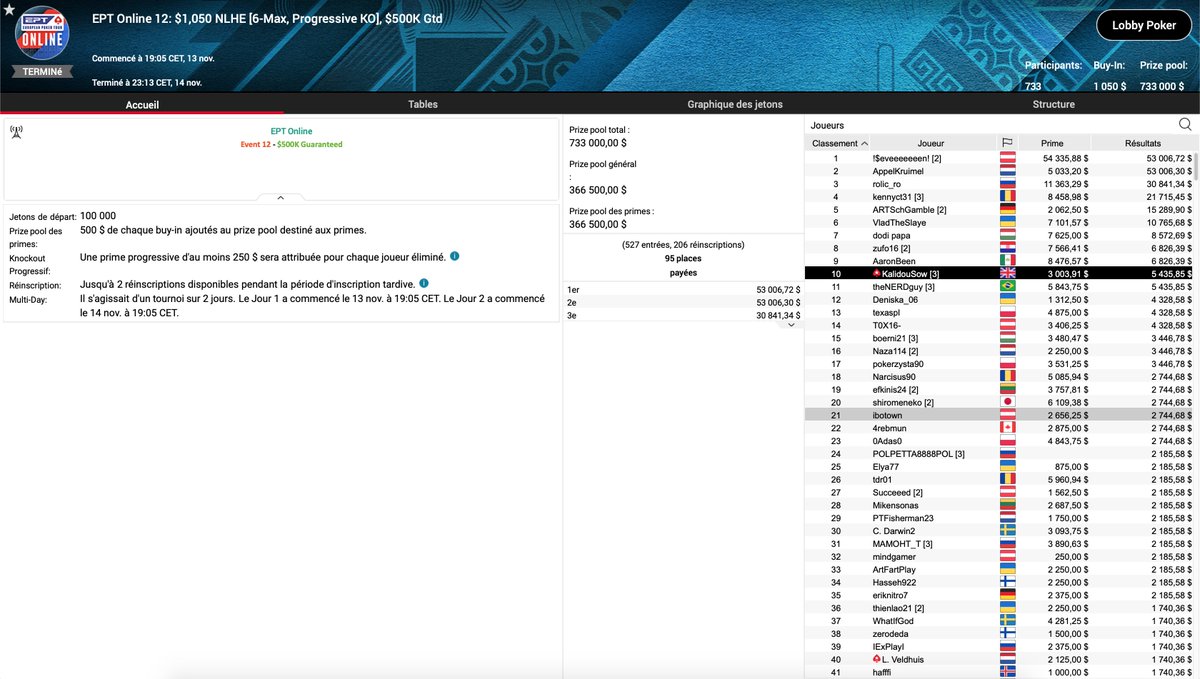Click the Lobby Poker button
The height and width of the screenshot is (679, 1200).
point(1142,25)
